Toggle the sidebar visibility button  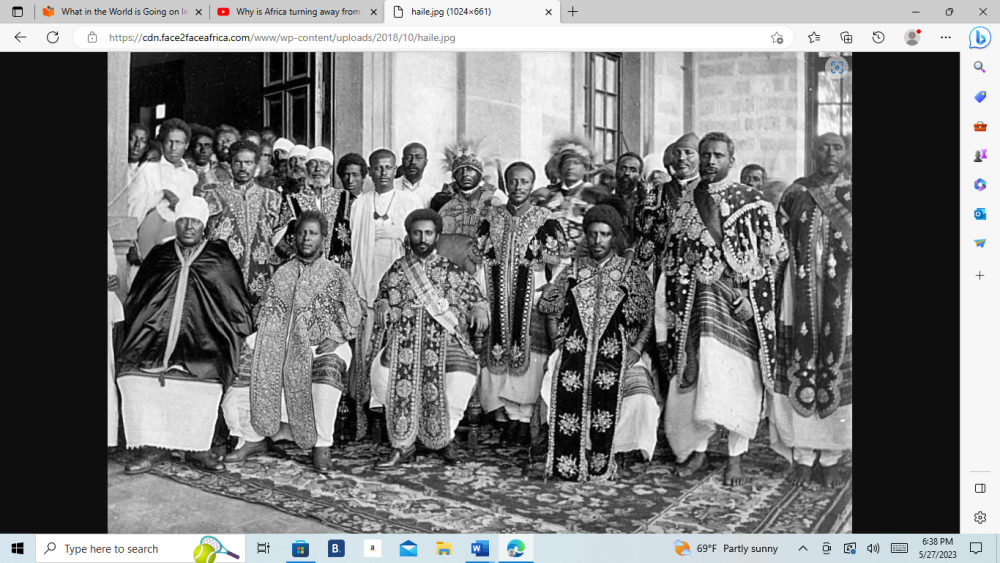[x=980, y=488]
